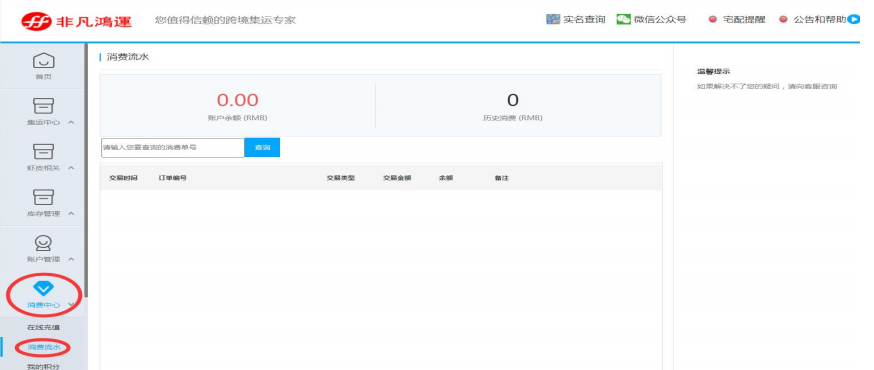Click the 订单编号 column header

click(172, 178)
